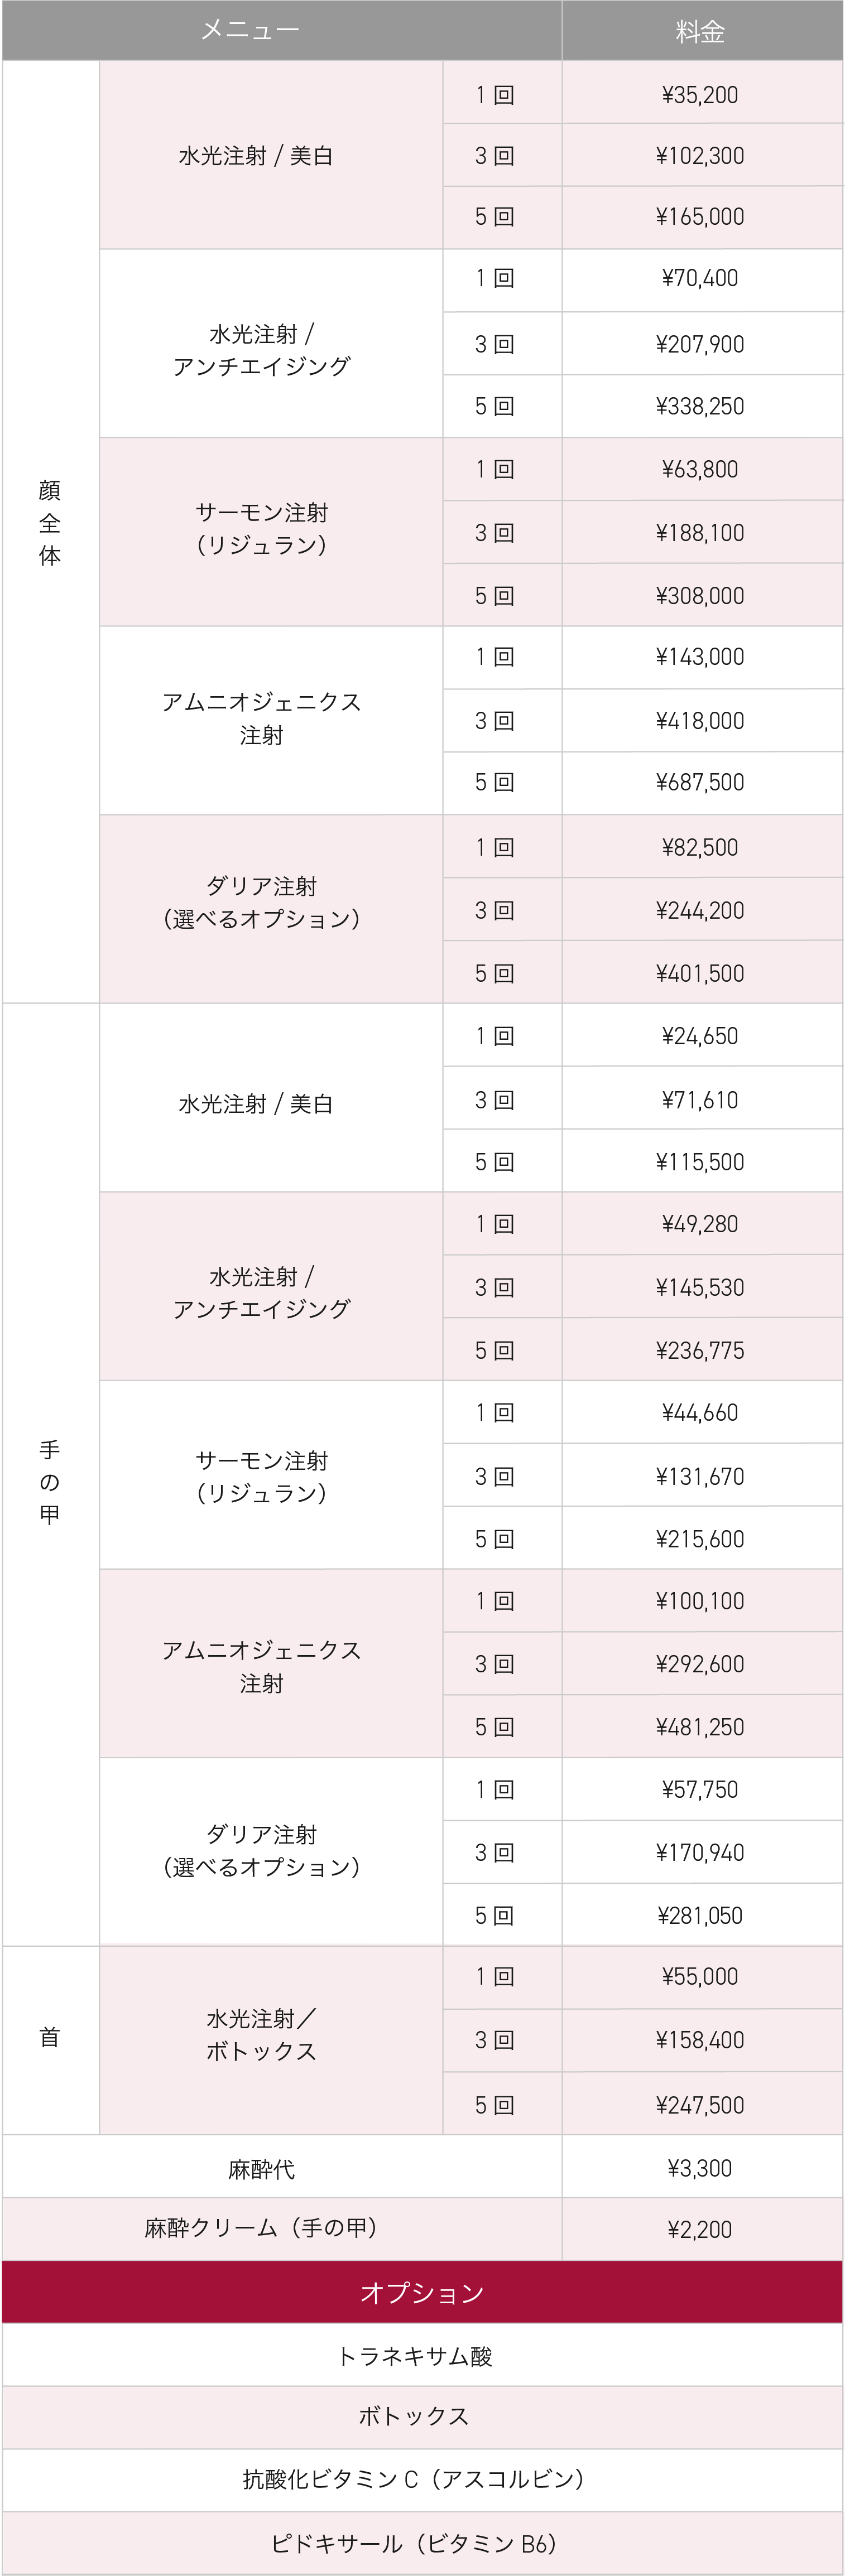845x2576 pixels.
Task: Click the 料金 column header
Action: [702, 30]
